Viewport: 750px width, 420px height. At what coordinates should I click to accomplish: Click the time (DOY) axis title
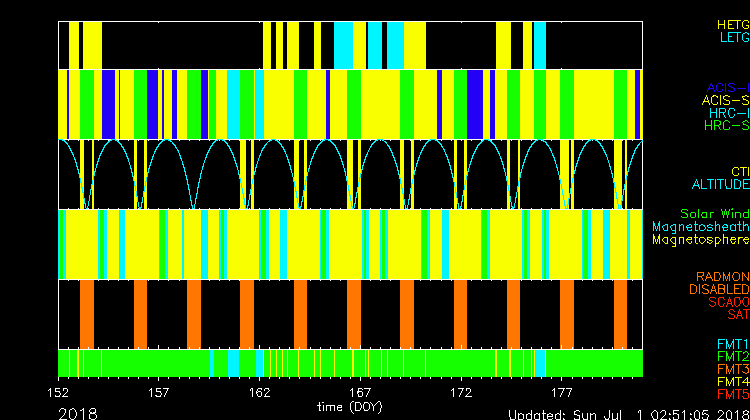pyautogui.click(x=350, y=407)
